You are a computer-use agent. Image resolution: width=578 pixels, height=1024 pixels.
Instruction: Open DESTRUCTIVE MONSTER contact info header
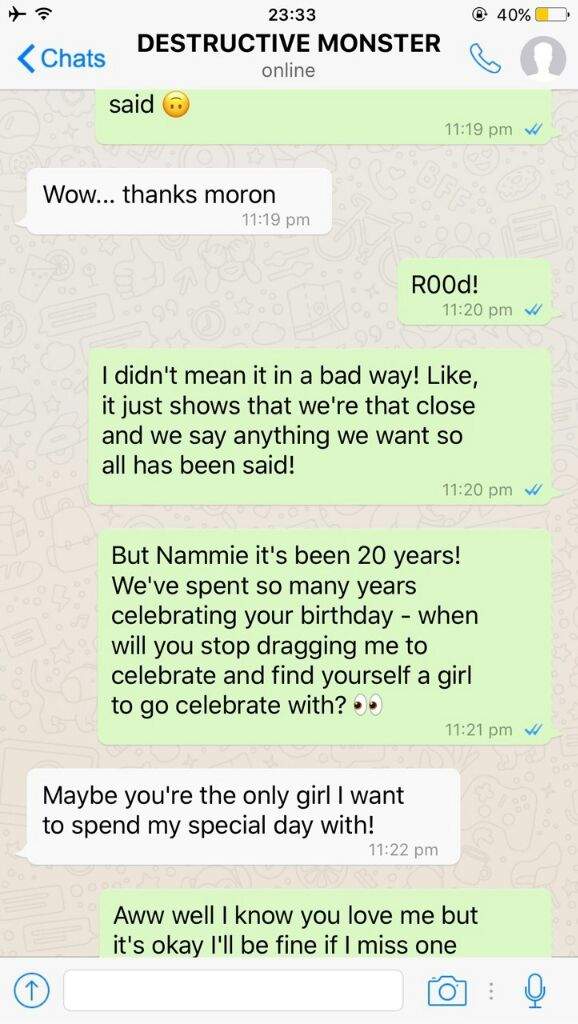coord(289,55)
